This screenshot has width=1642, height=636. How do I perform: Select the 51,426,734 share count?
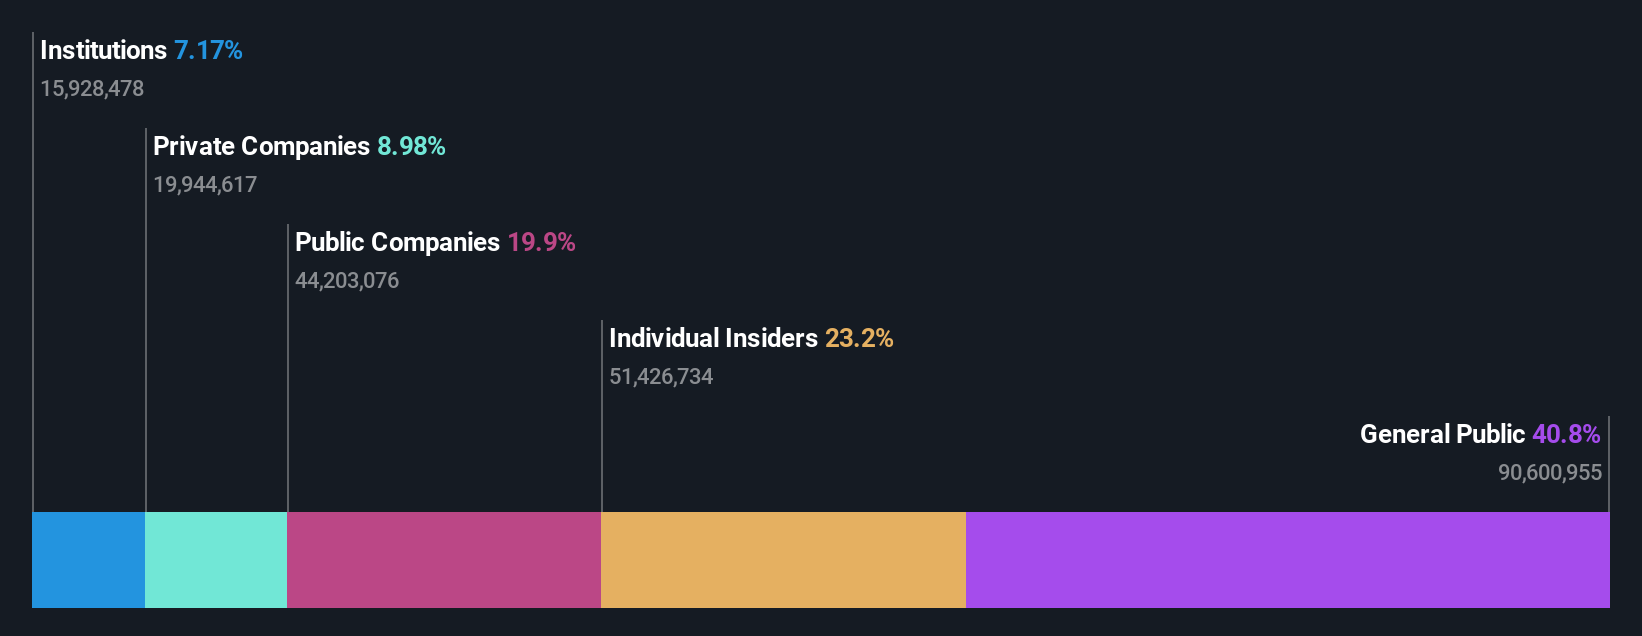click(661, 377)
